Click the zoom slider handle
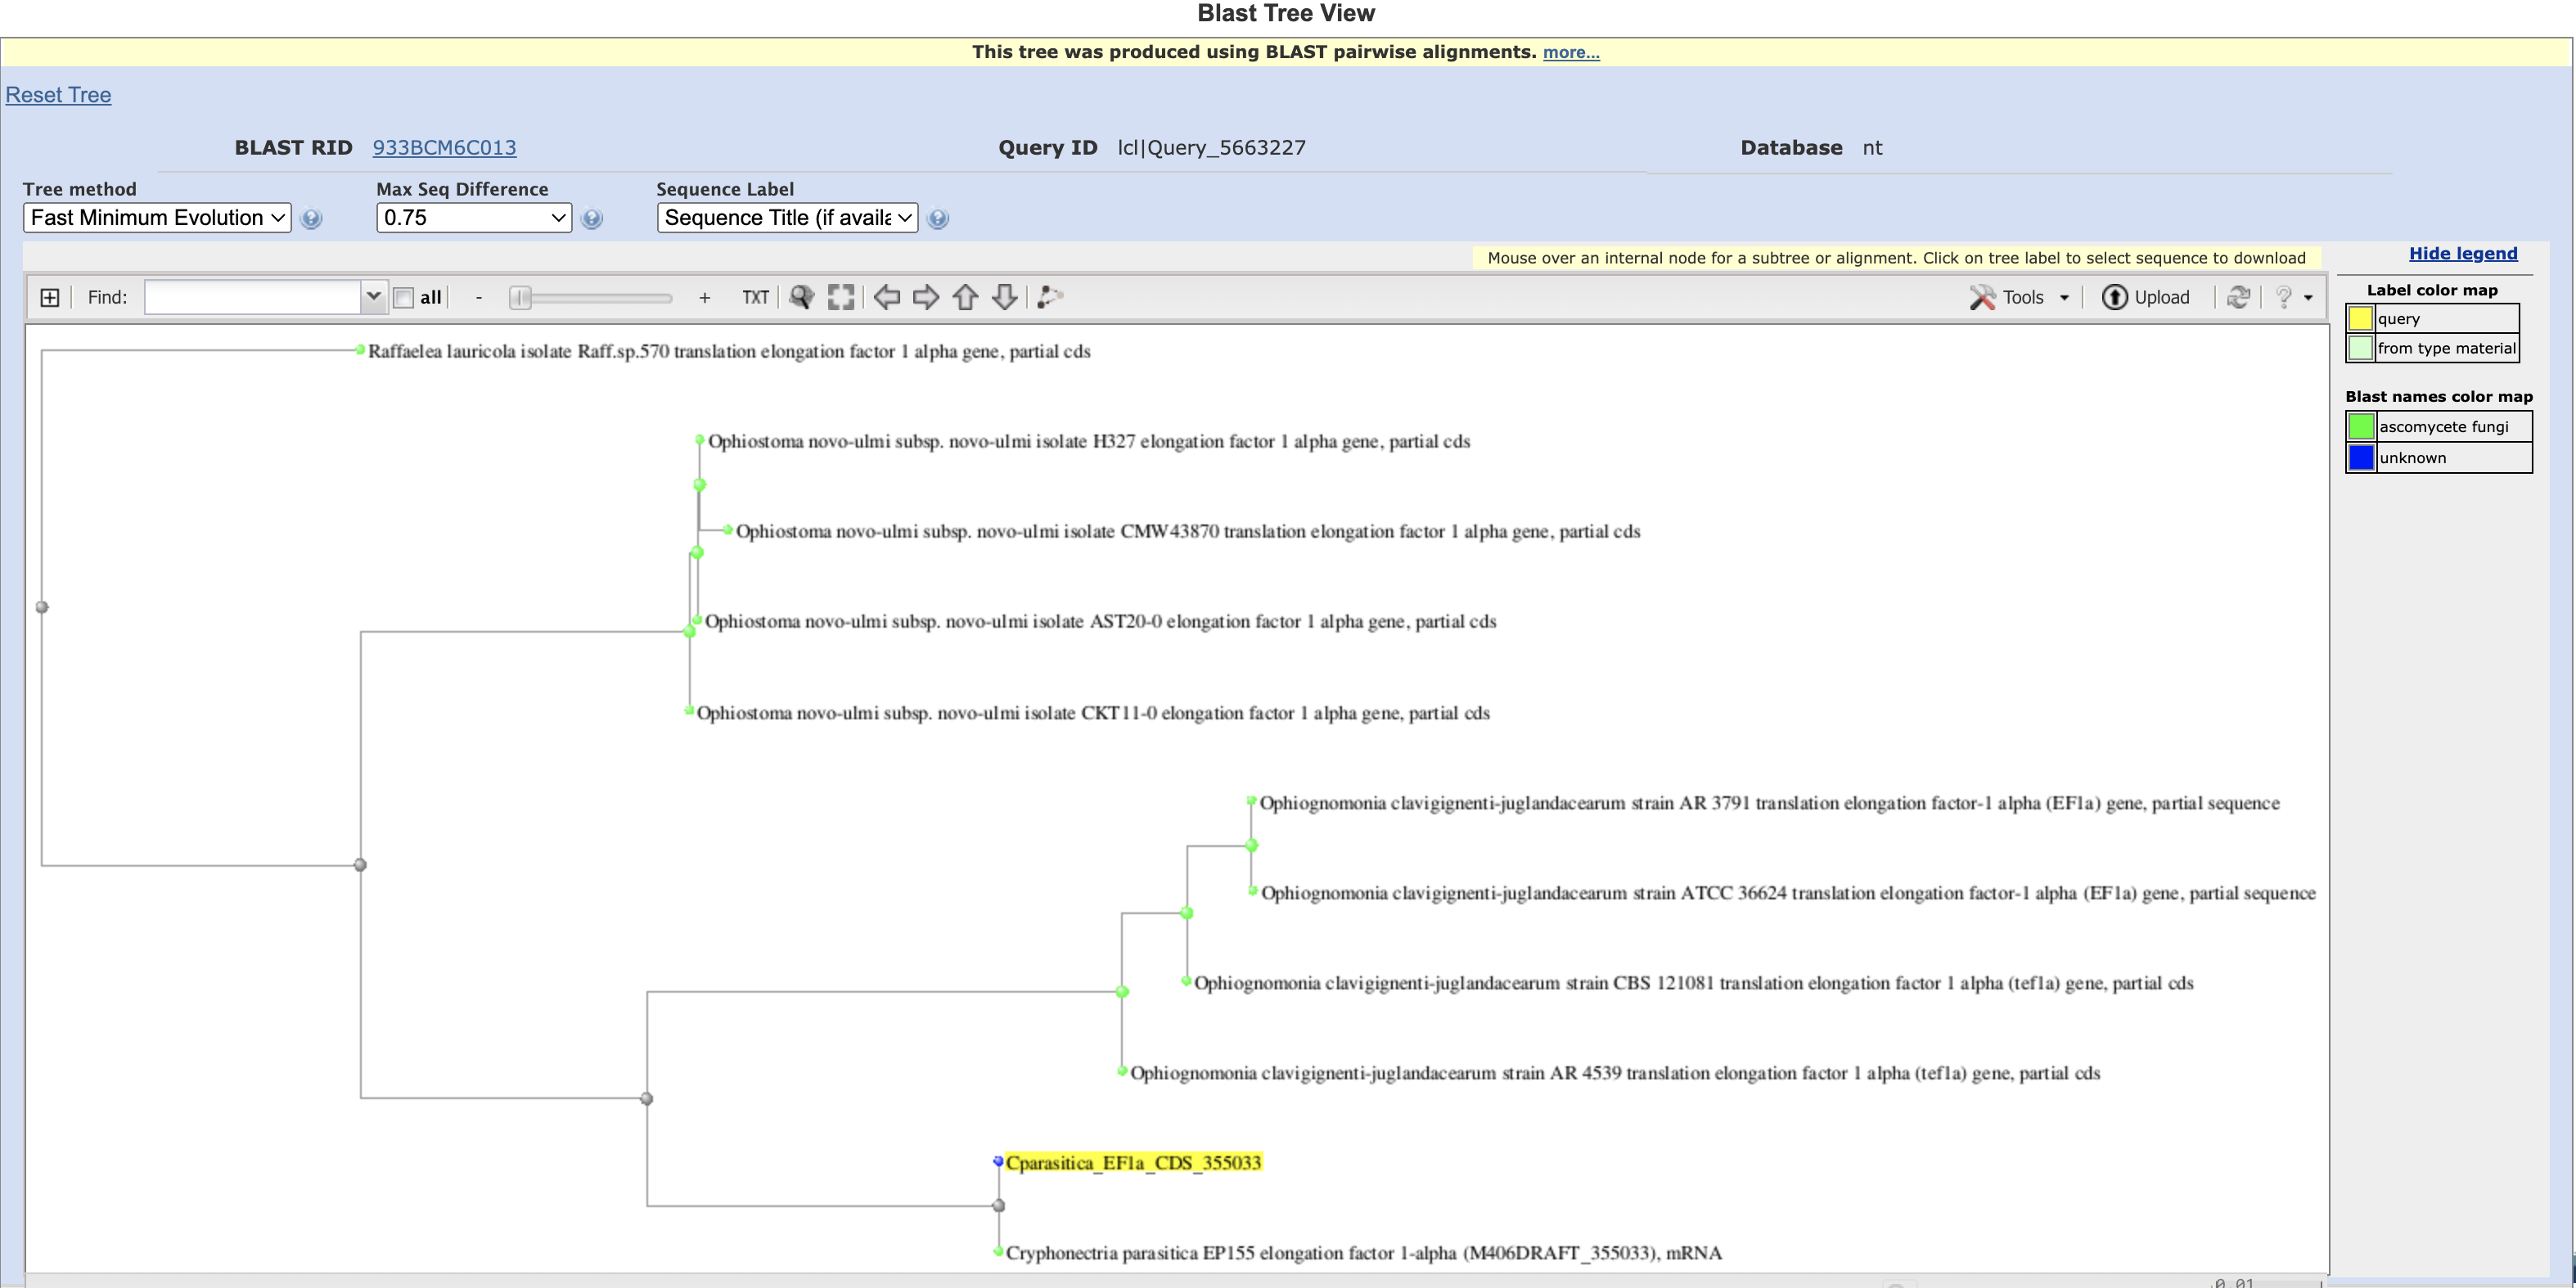This screenshot has height=1288, width=2576. tap(520, 297)
